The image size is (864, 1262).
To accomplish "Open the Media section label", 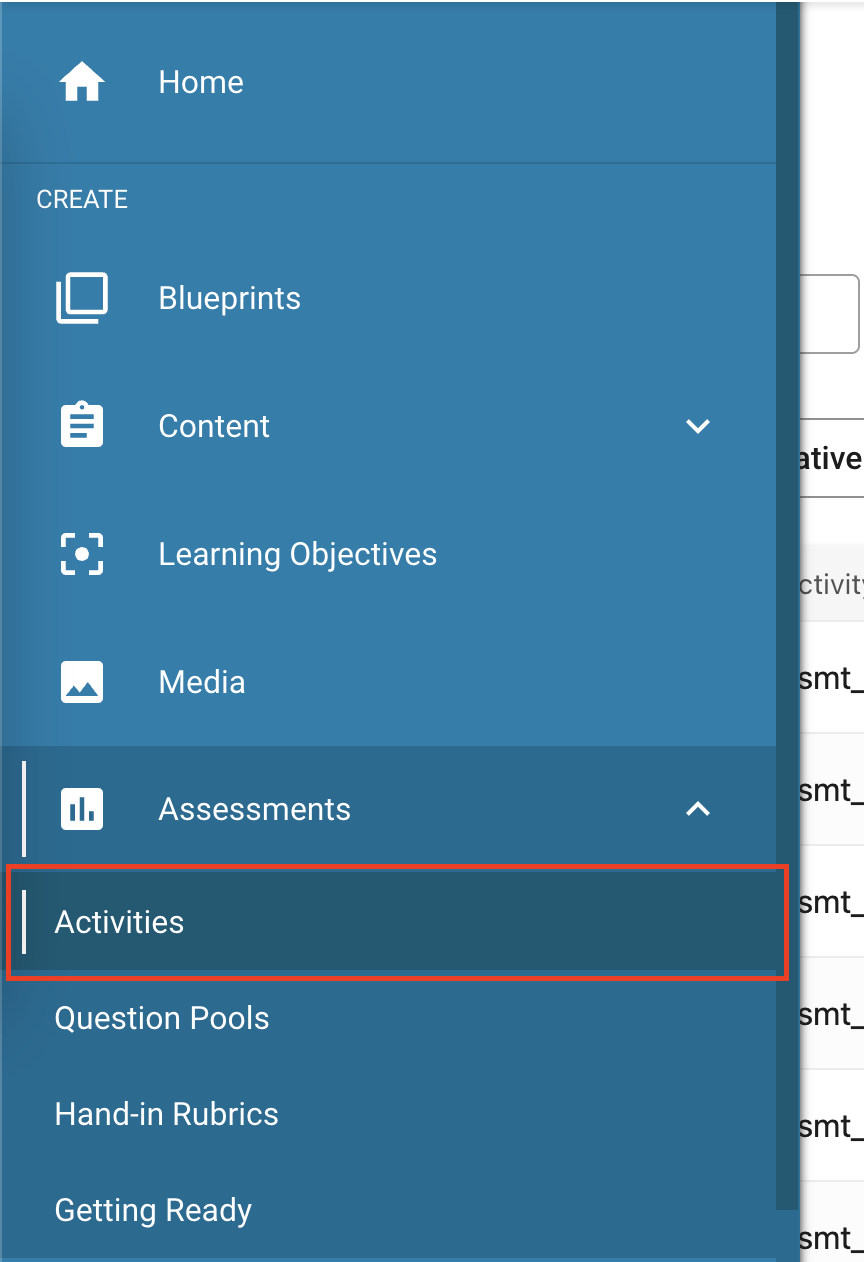I will (x=202, y=682).
